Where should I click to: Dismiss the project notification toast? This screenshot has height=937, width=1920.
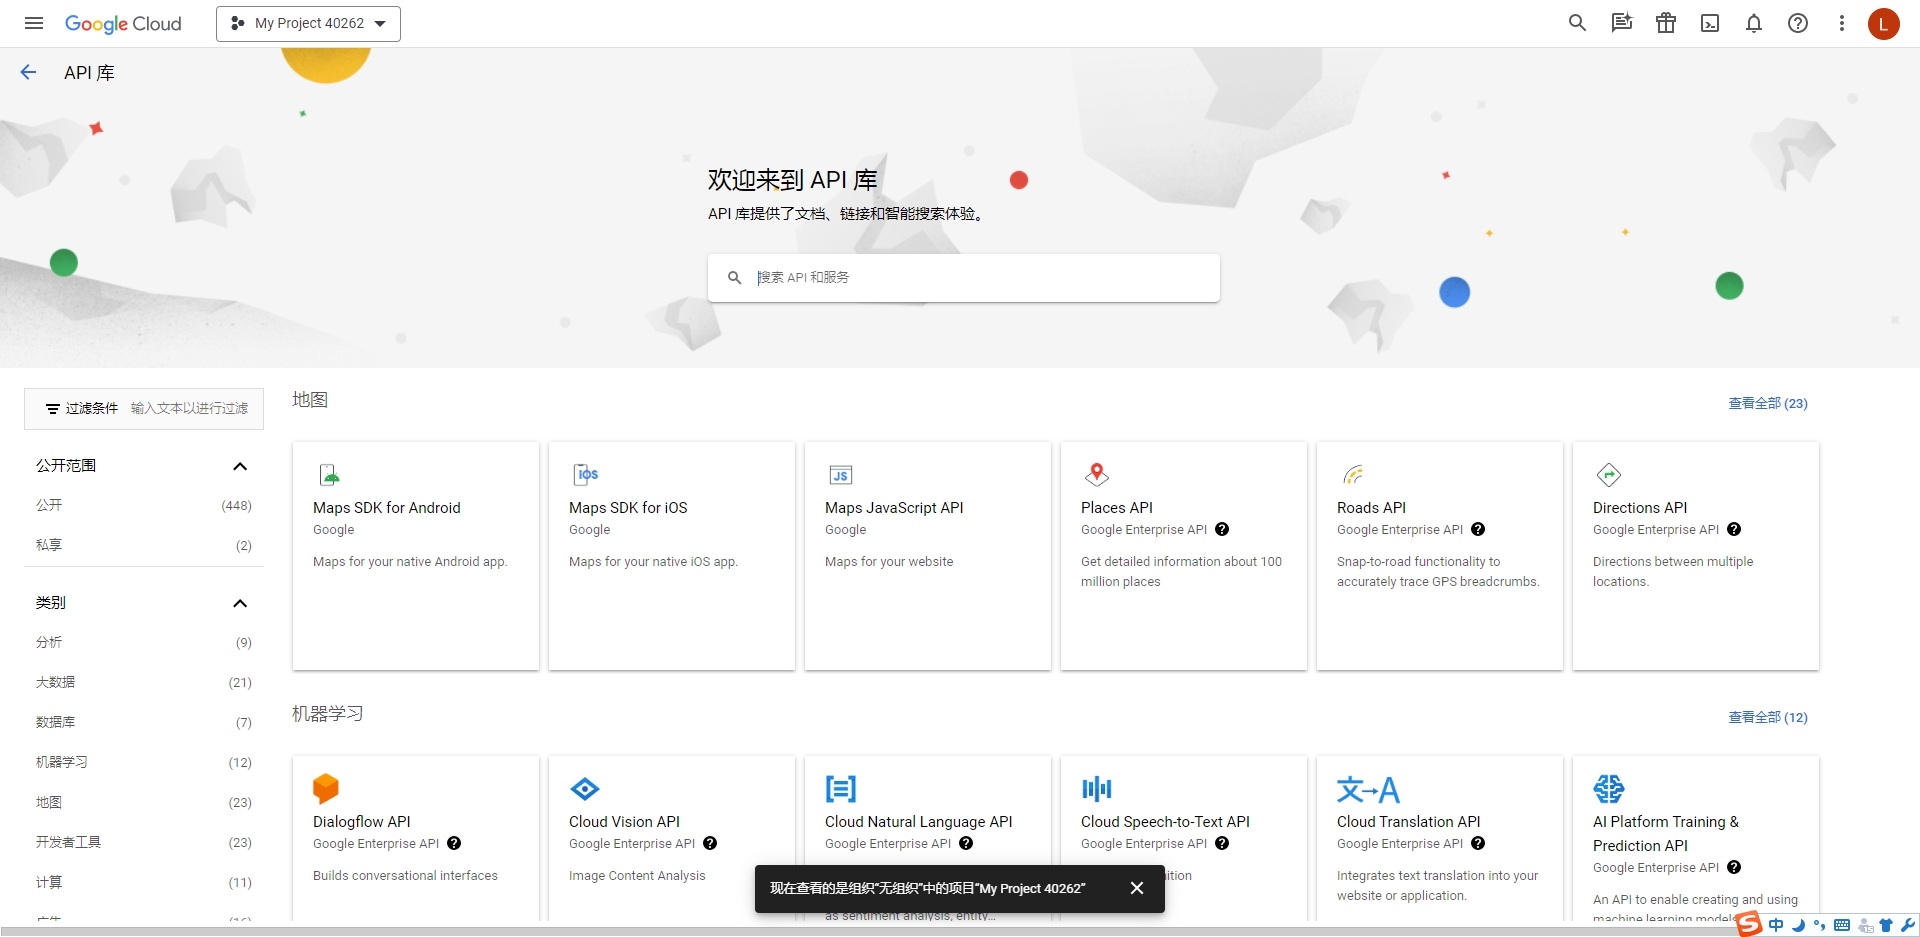click(x=1137, y=888)
